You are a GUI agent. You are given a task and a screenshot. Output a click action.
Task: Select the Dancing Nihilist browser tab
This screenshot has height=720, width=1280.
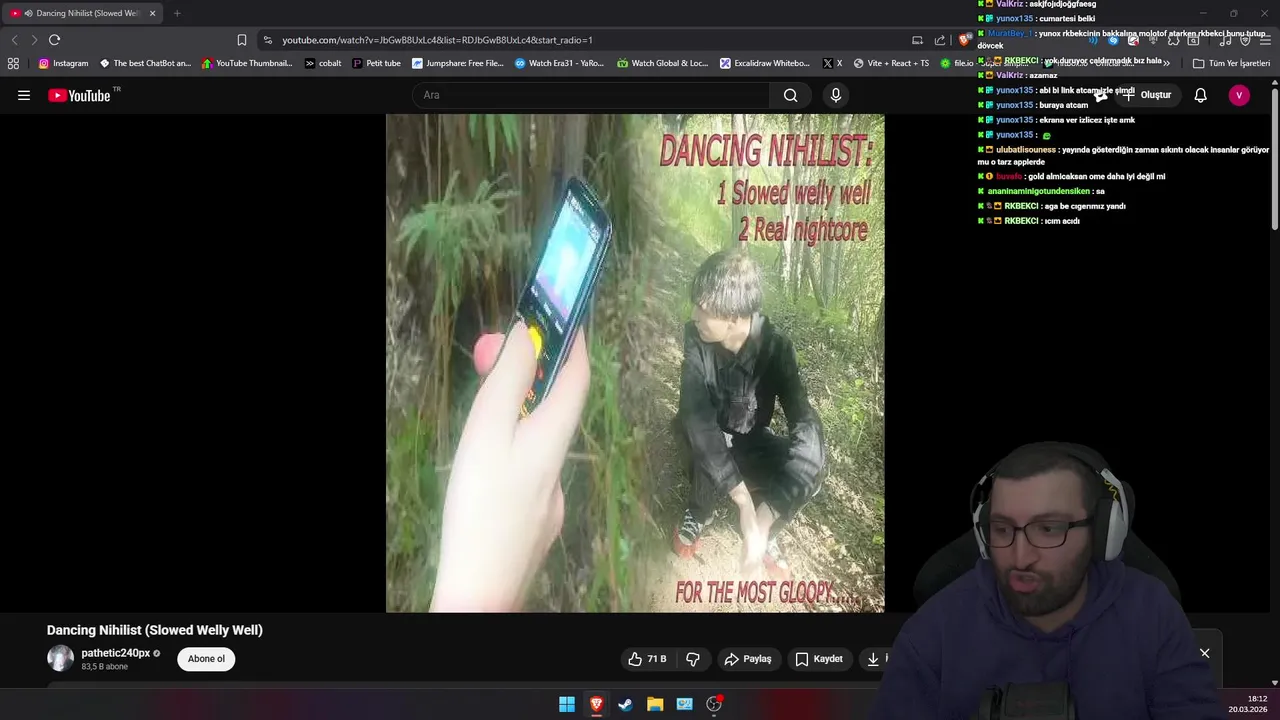click(83, 13)
